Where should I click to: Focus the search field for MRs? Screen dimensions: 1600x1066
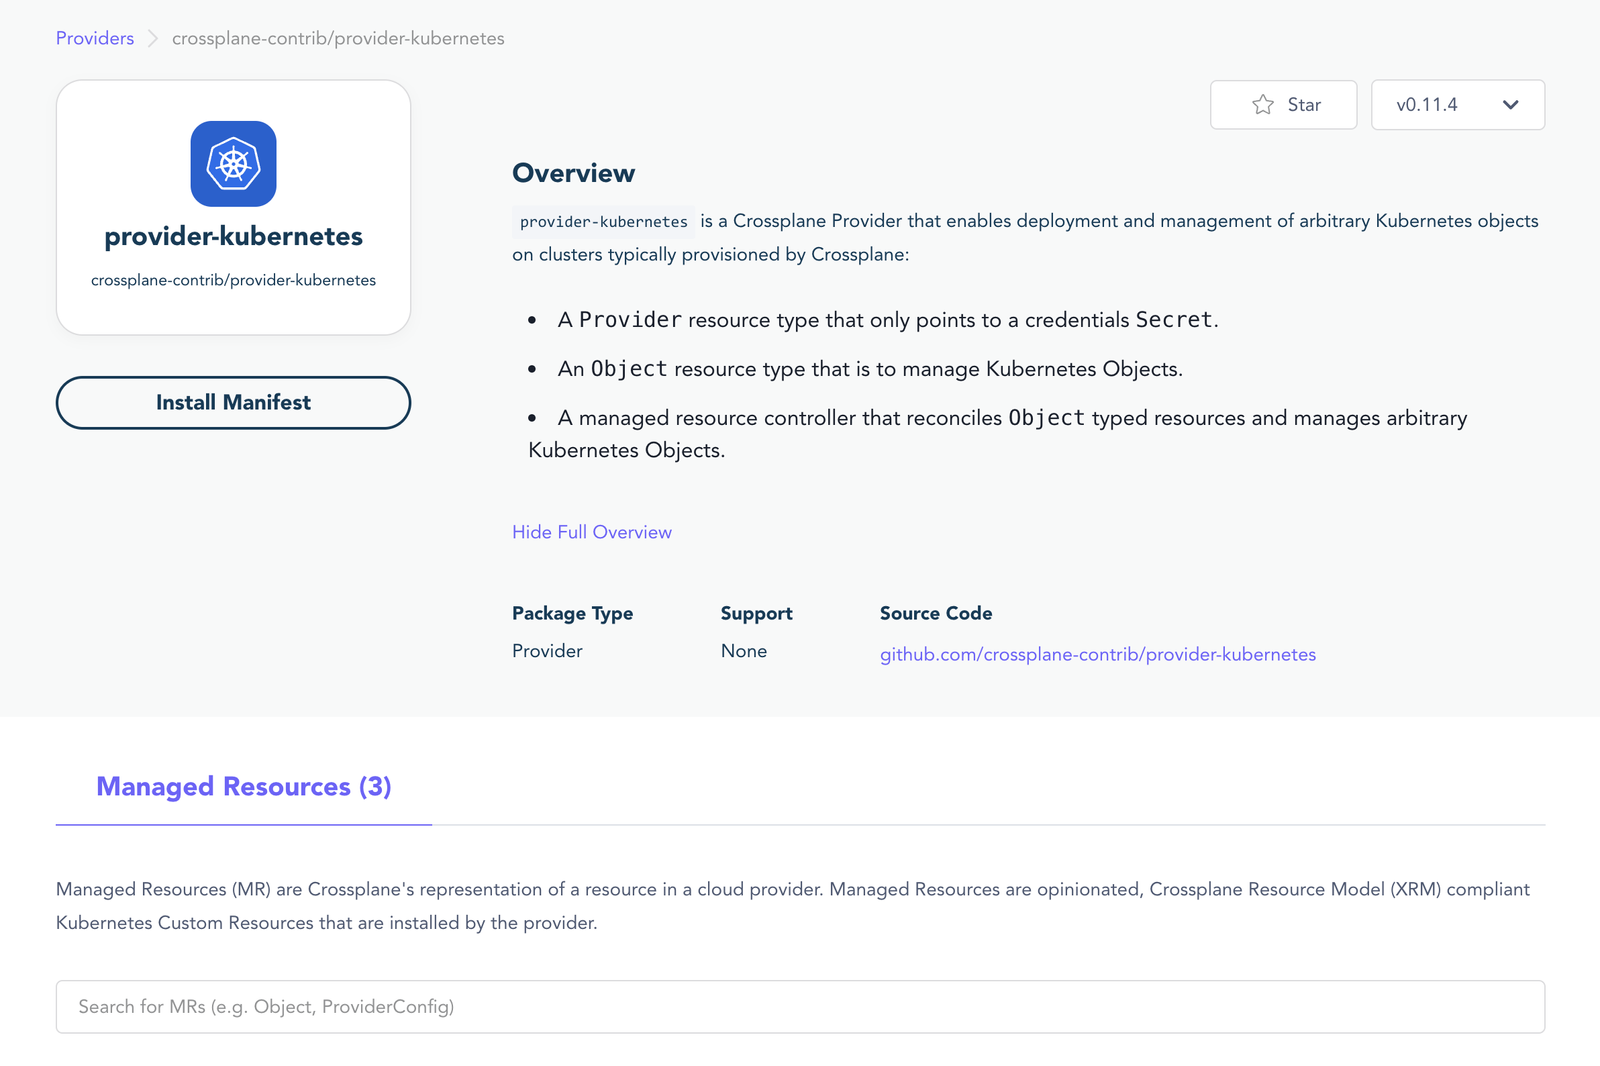point(800,1006)
